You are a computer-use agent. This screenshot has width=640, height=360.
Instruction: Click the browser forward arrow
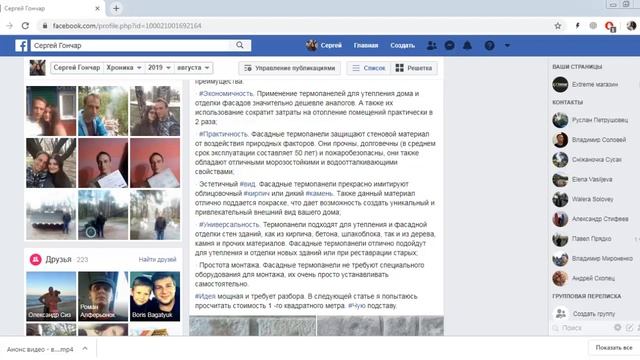point(9,26)
